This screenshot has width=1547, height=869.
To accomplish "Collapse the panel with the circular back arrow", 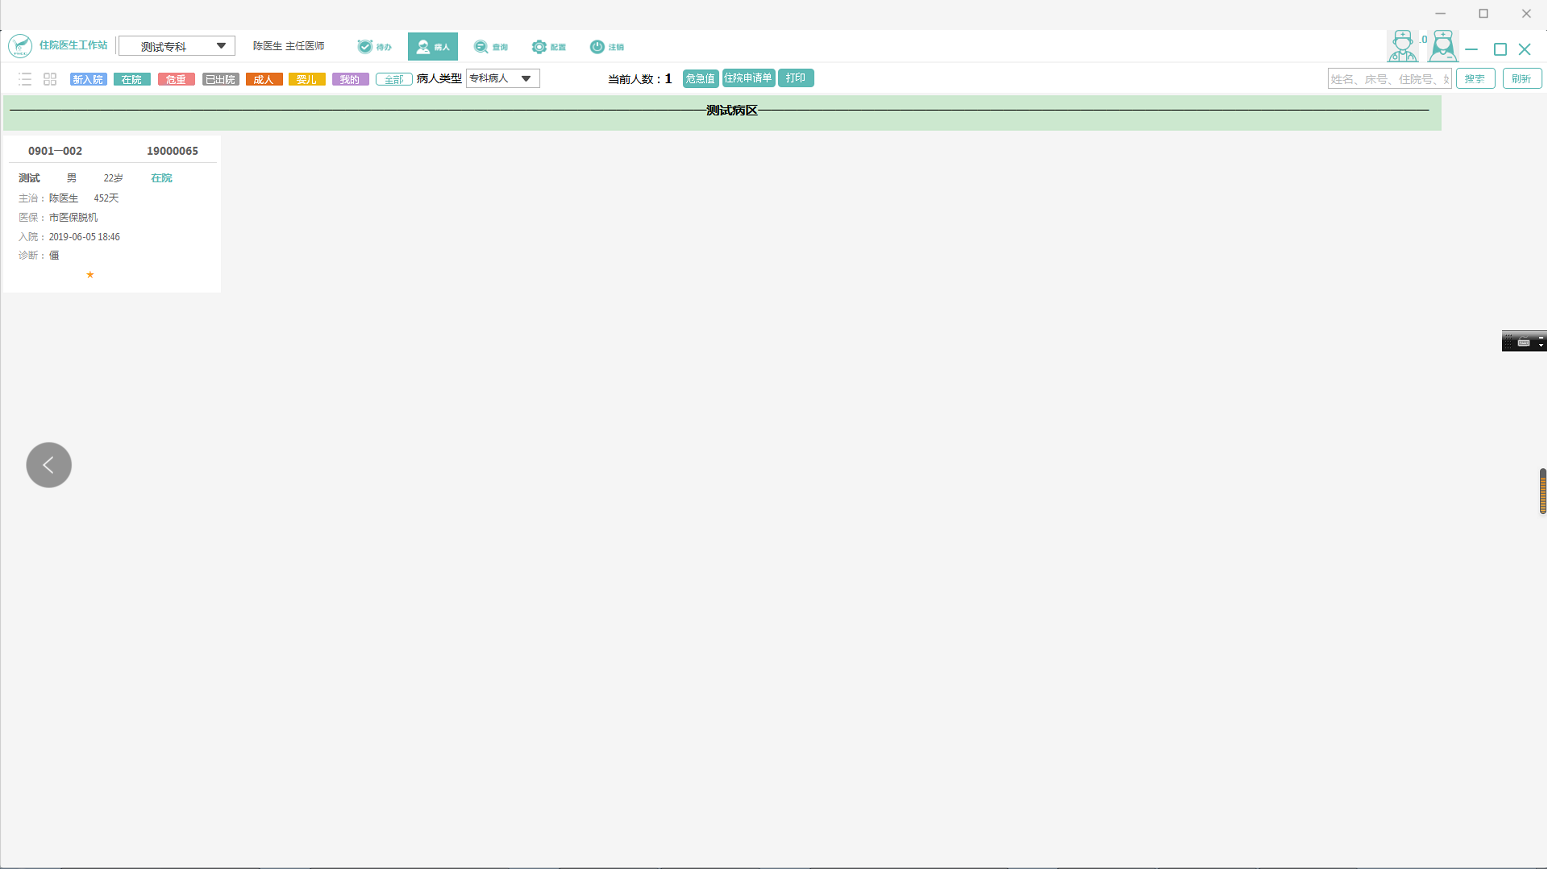I will pyautogui.click(x=48, y=464).
